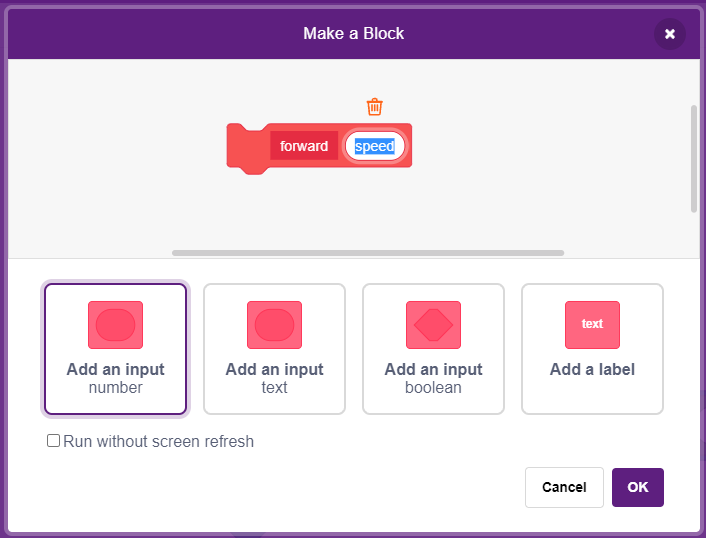Cancel making the block
Screen dimensions: 706x538
click(564, 487)
